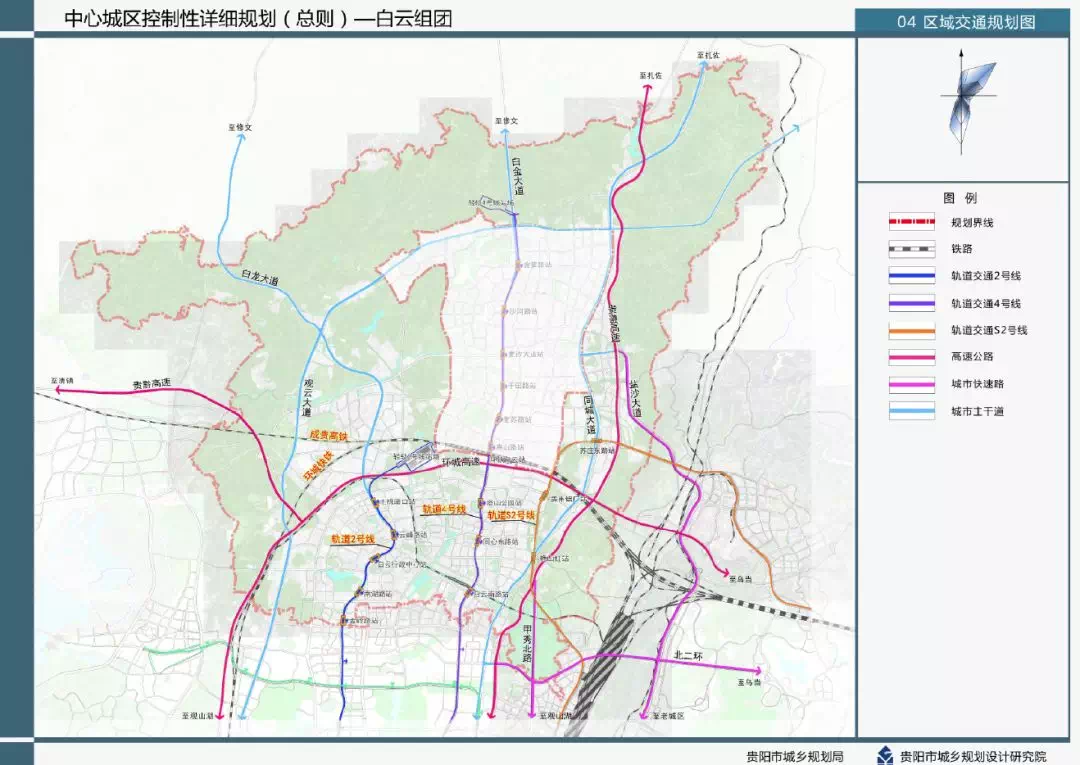The image size is (1080, 765).
Task: Click the 贵阳市城乡规划局 footer text
Action: (795, 756)
